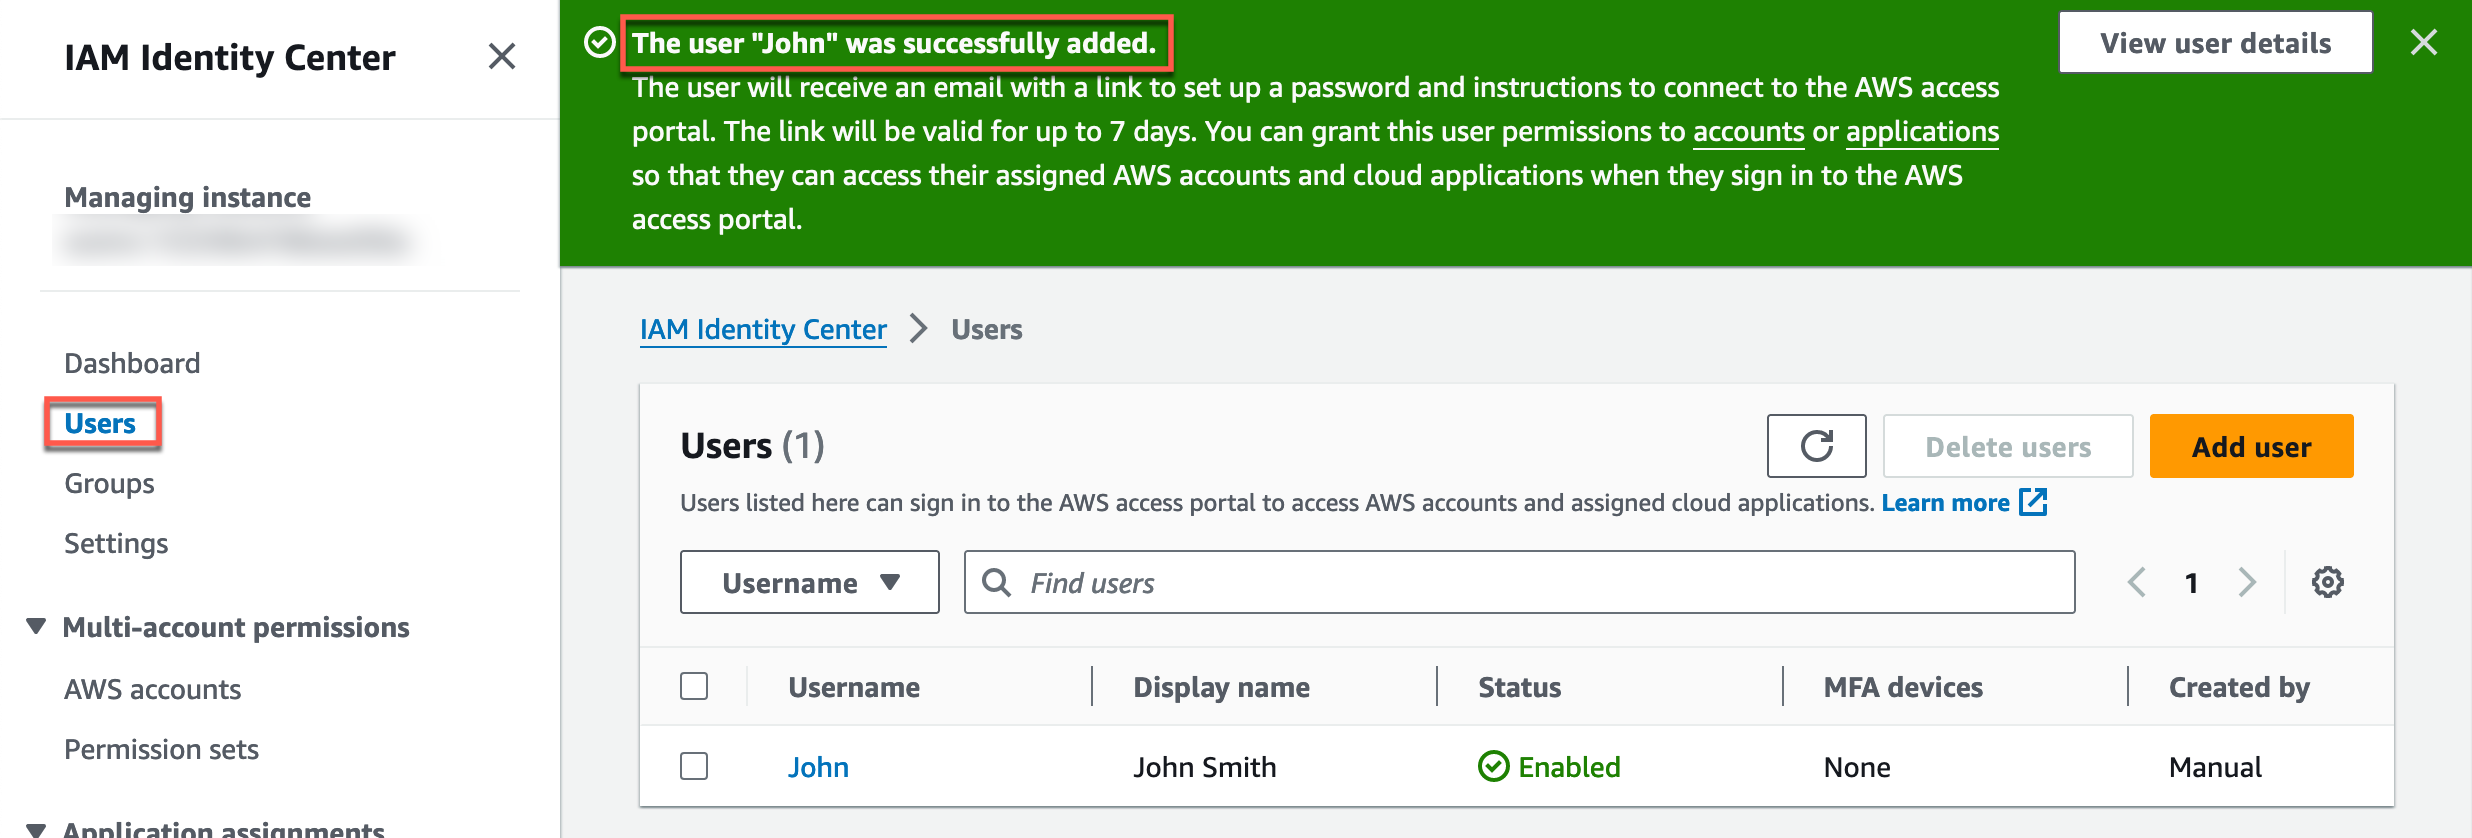Collapse Application assignments section
Viewport: 2472px width, 838px height.
click(36, 829)
